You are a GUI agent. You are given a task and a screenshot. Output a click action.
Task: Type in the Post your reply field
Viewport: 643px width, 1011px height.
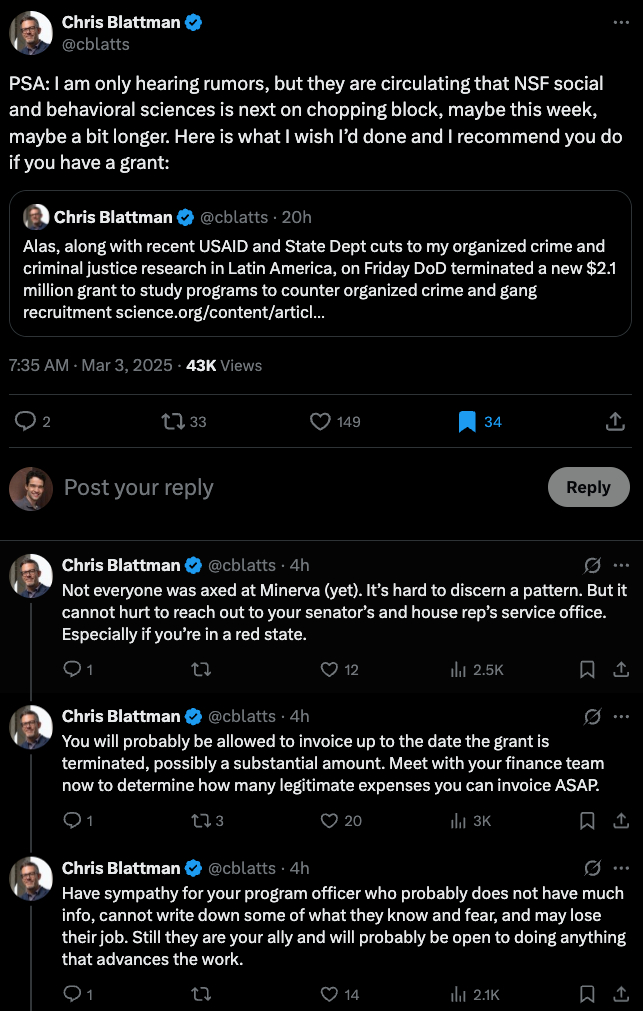click(300, 487)
